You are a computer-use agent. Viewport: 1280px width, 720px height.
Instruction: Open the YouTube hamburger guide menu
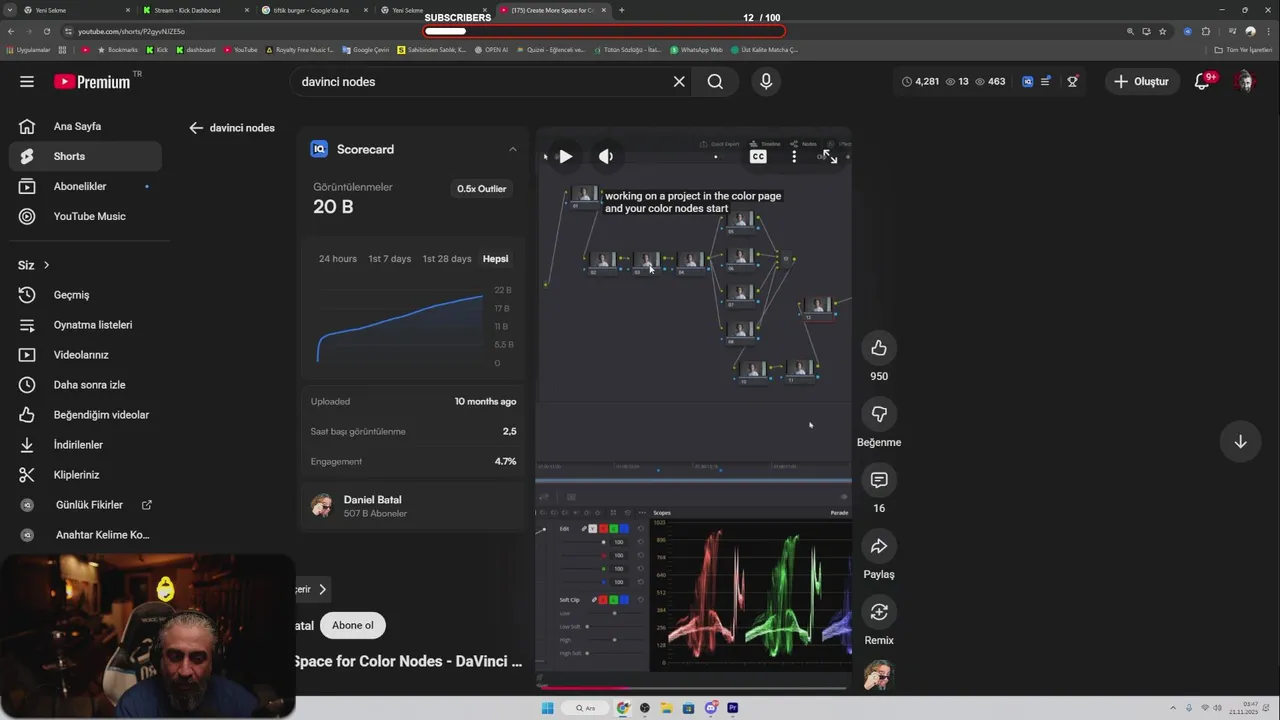point(27,81)
